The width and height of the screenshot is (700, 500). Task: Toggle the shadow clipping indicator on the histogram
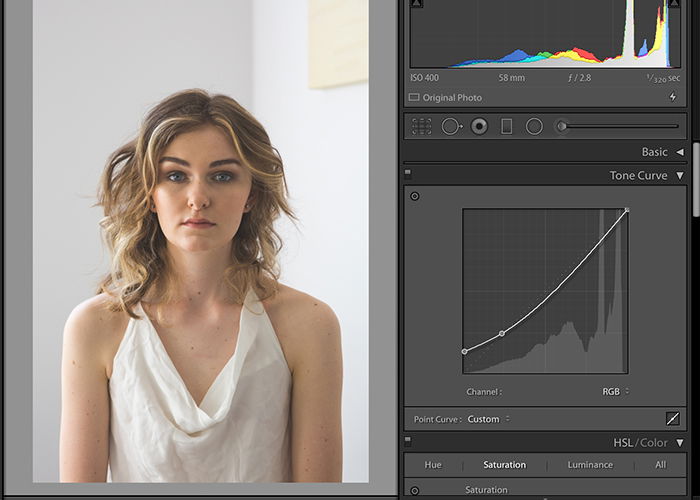(416, 3)
